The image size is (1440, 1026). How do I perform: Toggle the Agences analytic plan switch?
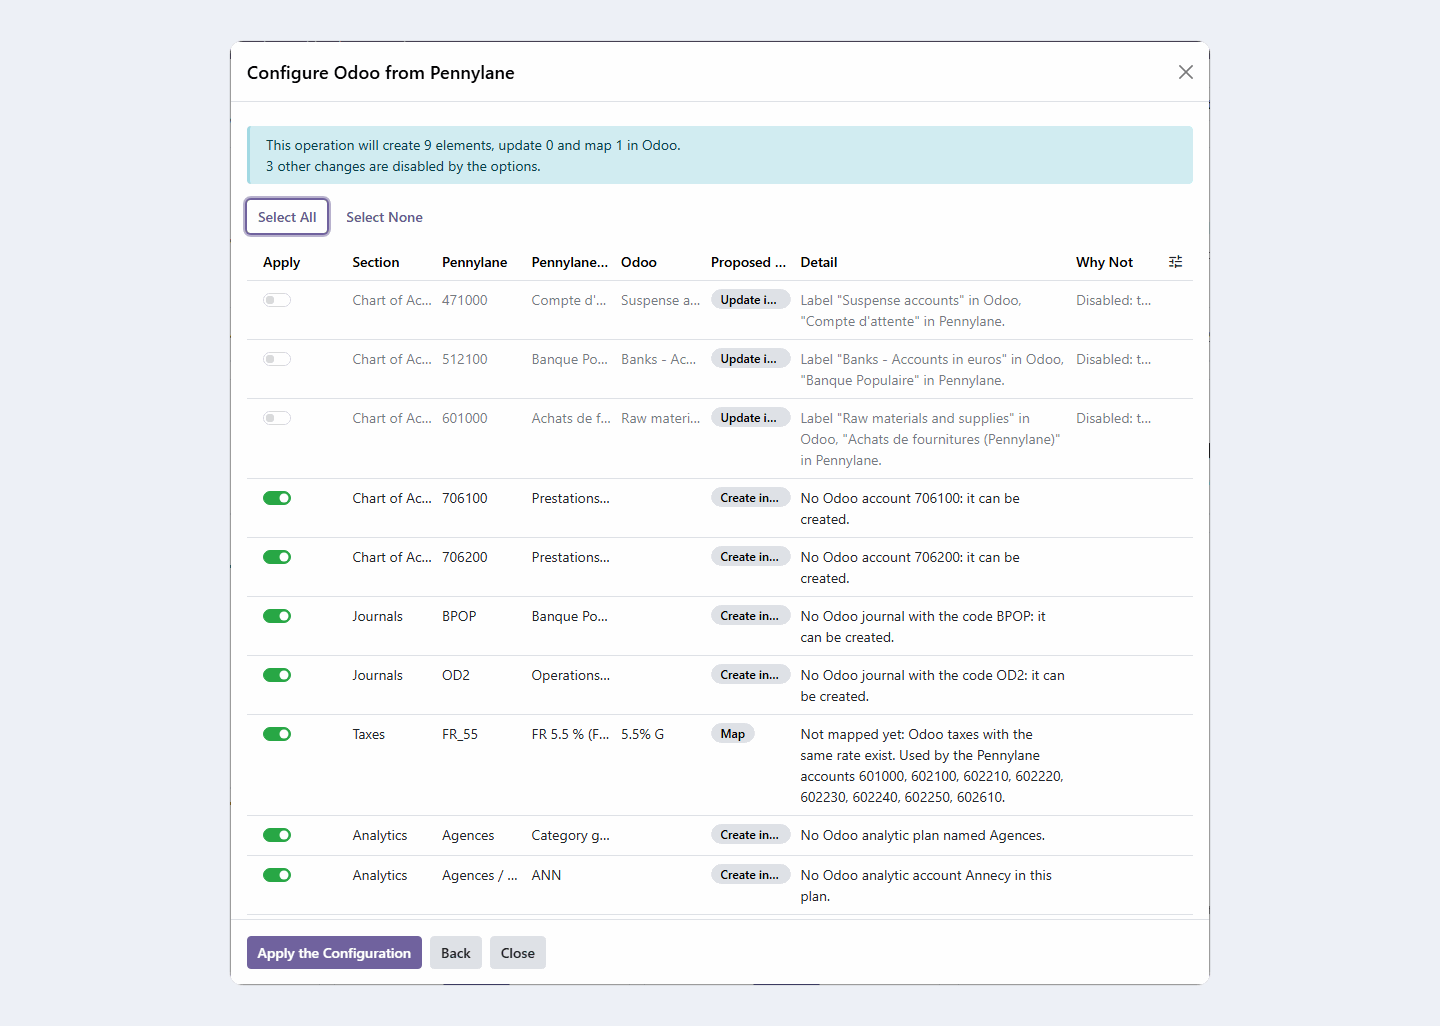[x=277, y=835]
